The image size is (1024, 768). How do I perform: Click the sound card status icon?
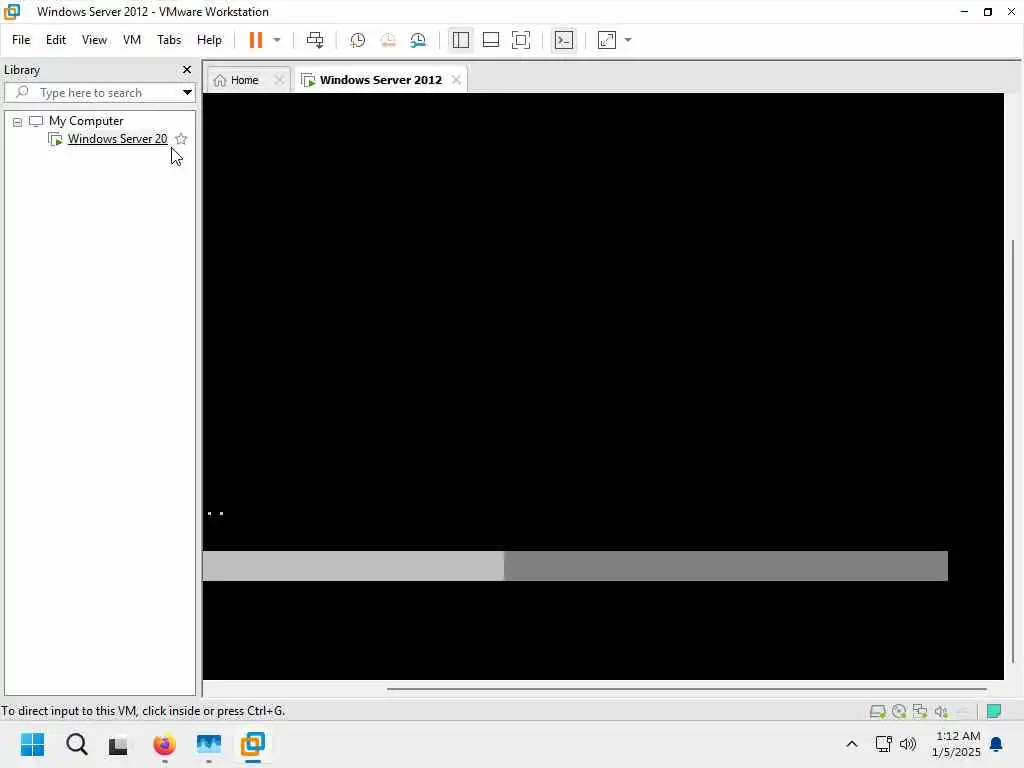click(941, 711)
